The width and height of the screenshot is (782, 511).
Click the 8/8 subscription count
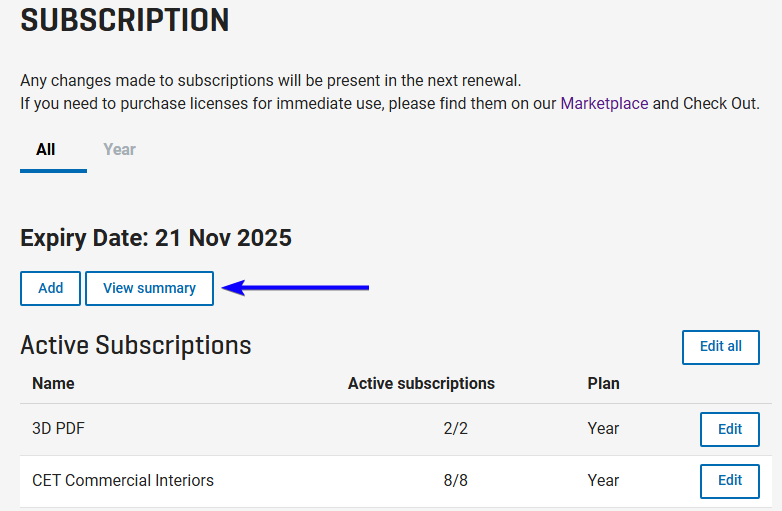click(x=455, y=481)
